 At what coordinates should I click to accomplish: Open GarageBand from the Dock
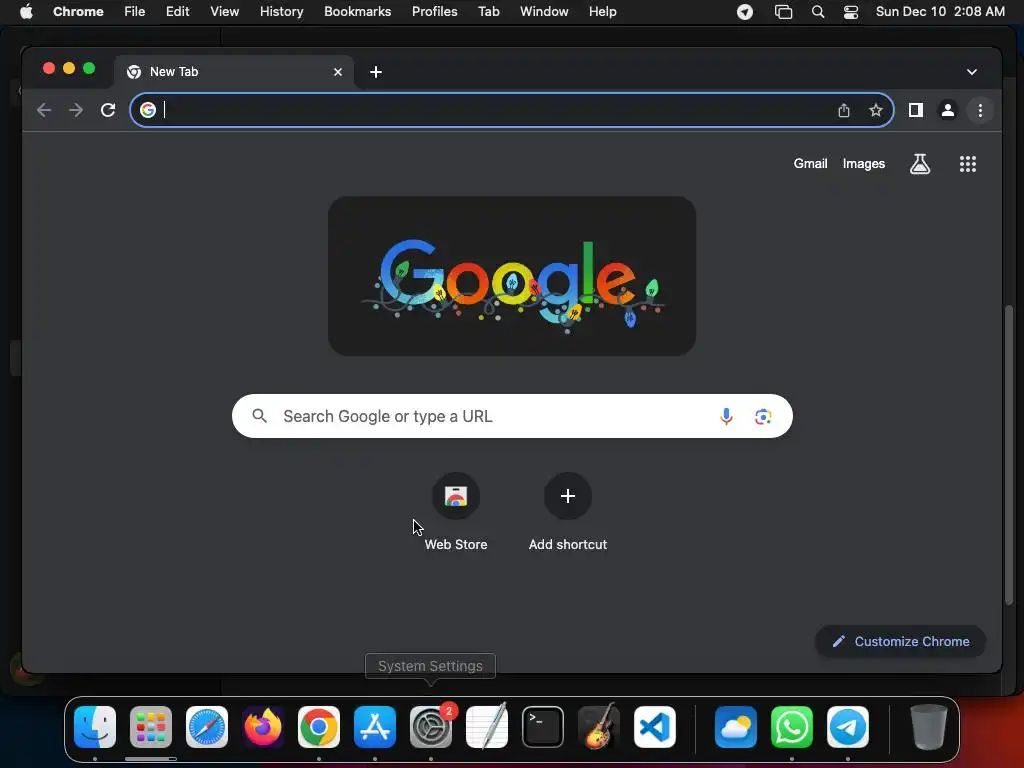(598, 727)
